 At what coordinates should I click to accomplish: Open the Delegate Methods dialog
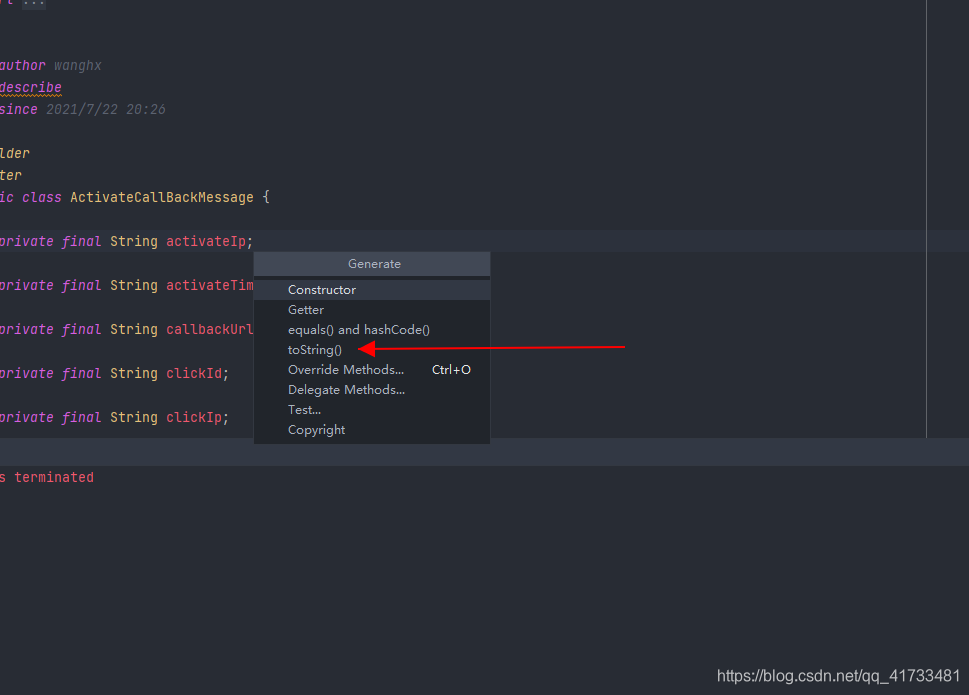coord(346,389)
